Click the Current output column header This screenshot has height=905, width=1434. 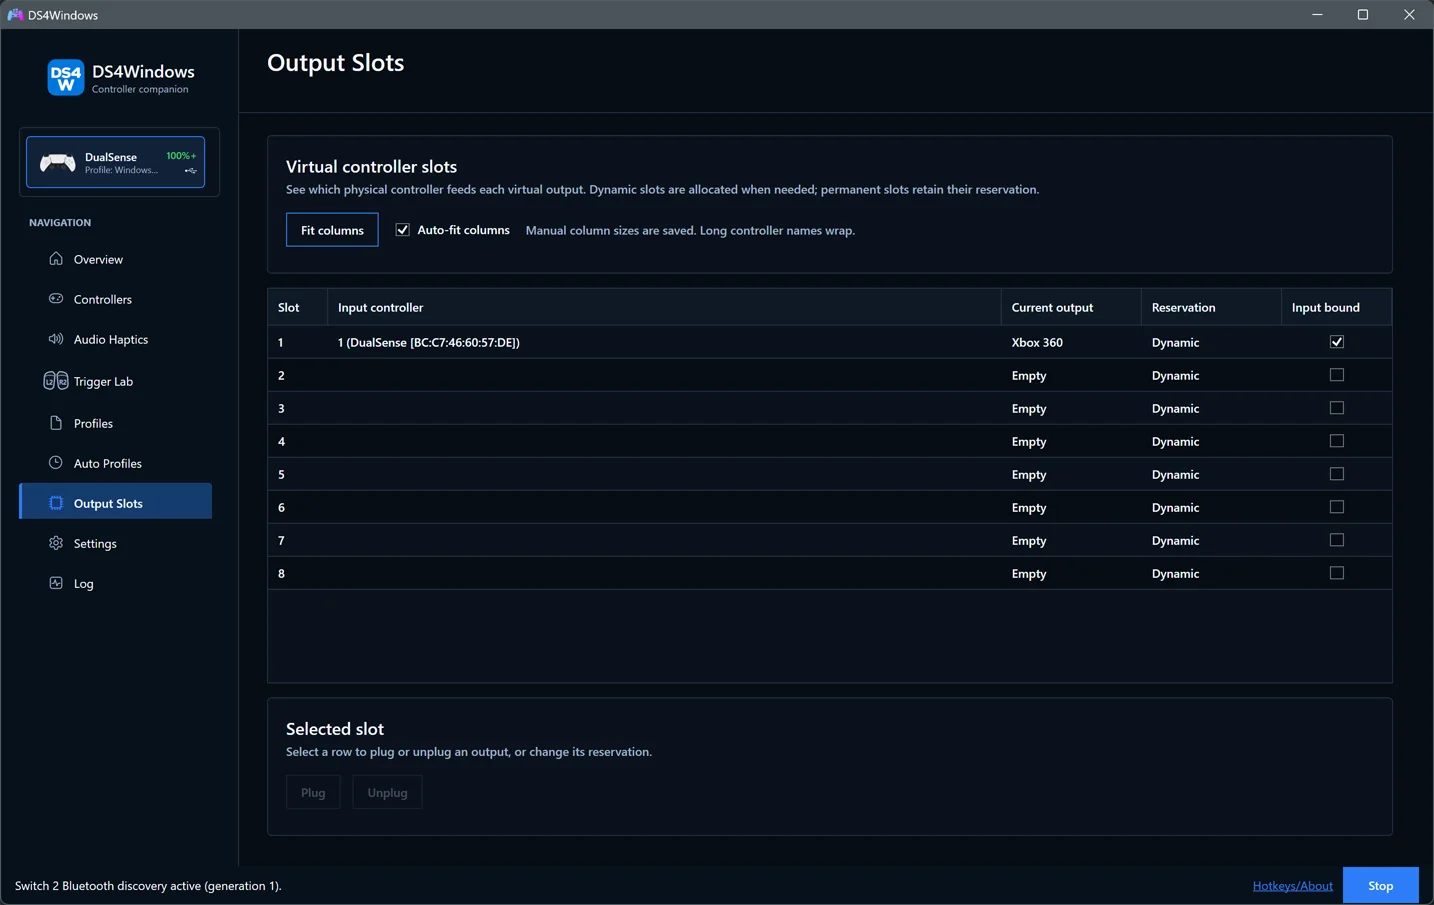click(x=1071, y=307)
